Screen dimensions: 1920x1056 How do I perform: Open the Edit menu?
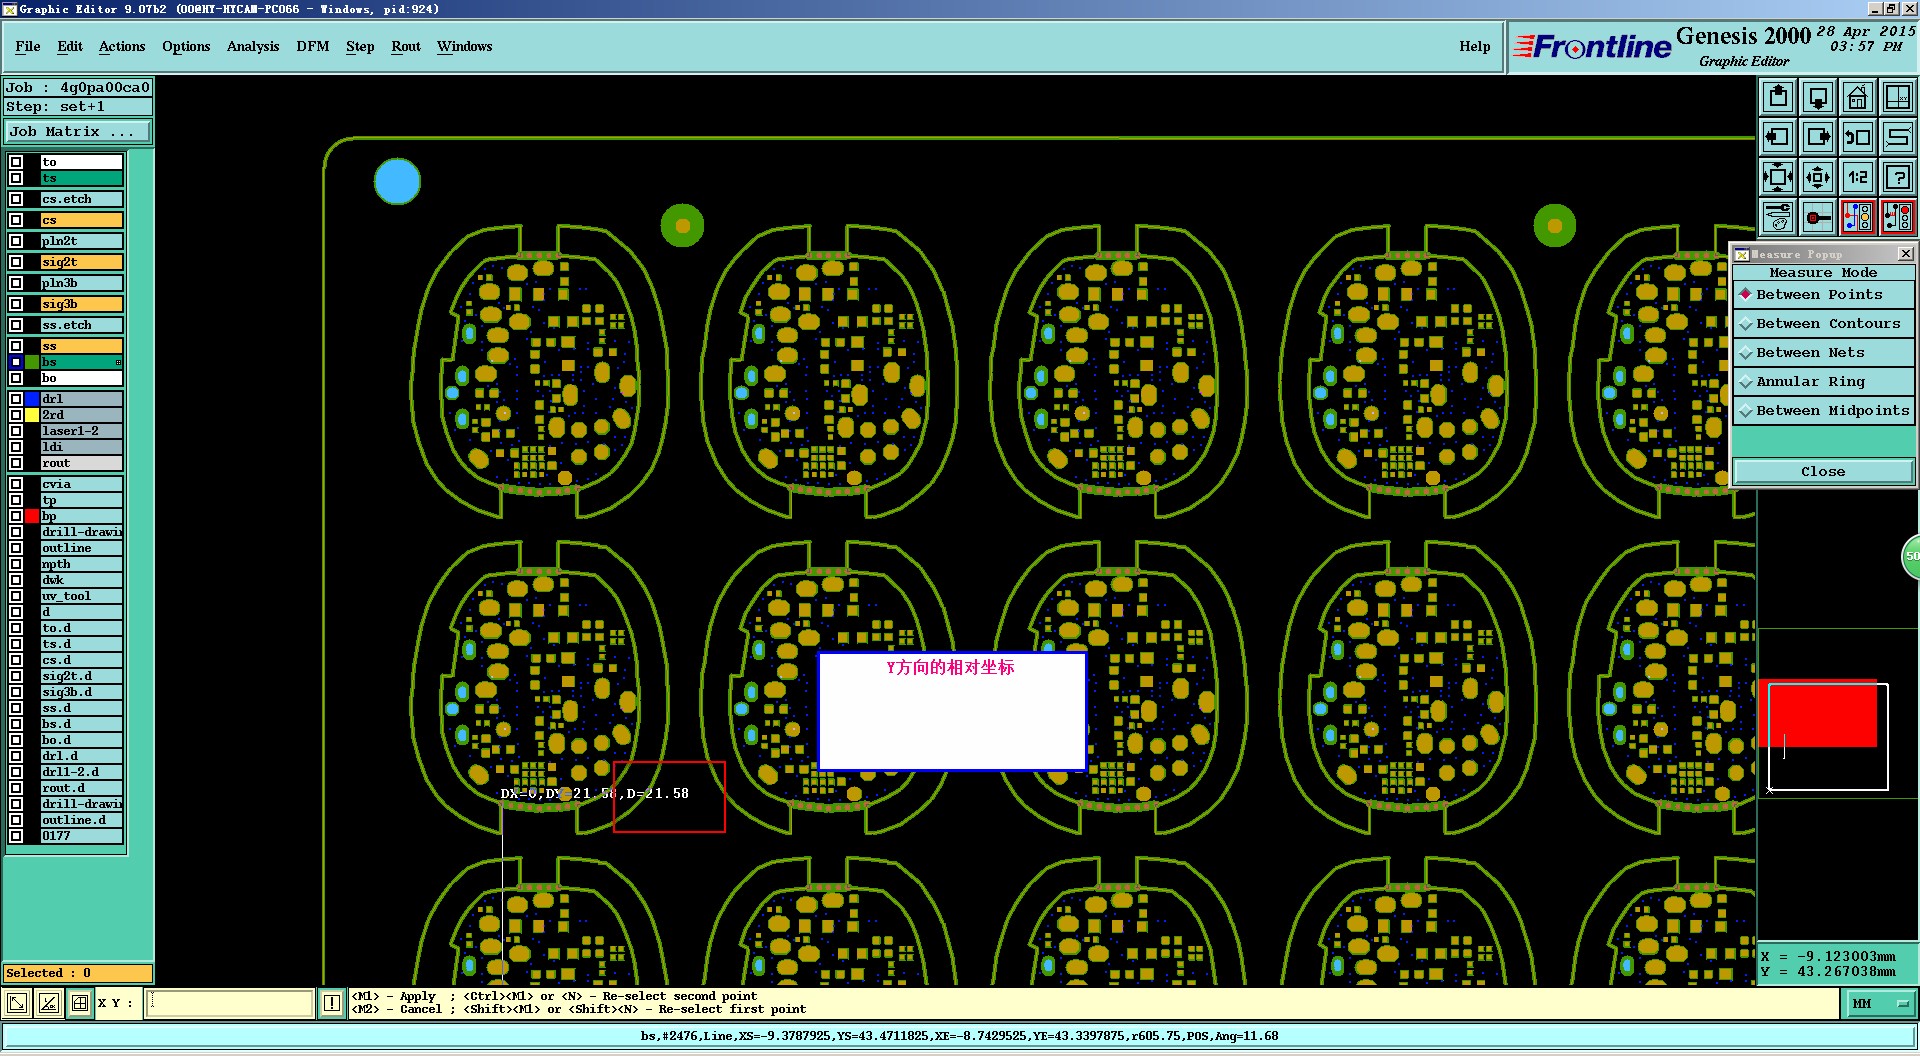point(70,47)
